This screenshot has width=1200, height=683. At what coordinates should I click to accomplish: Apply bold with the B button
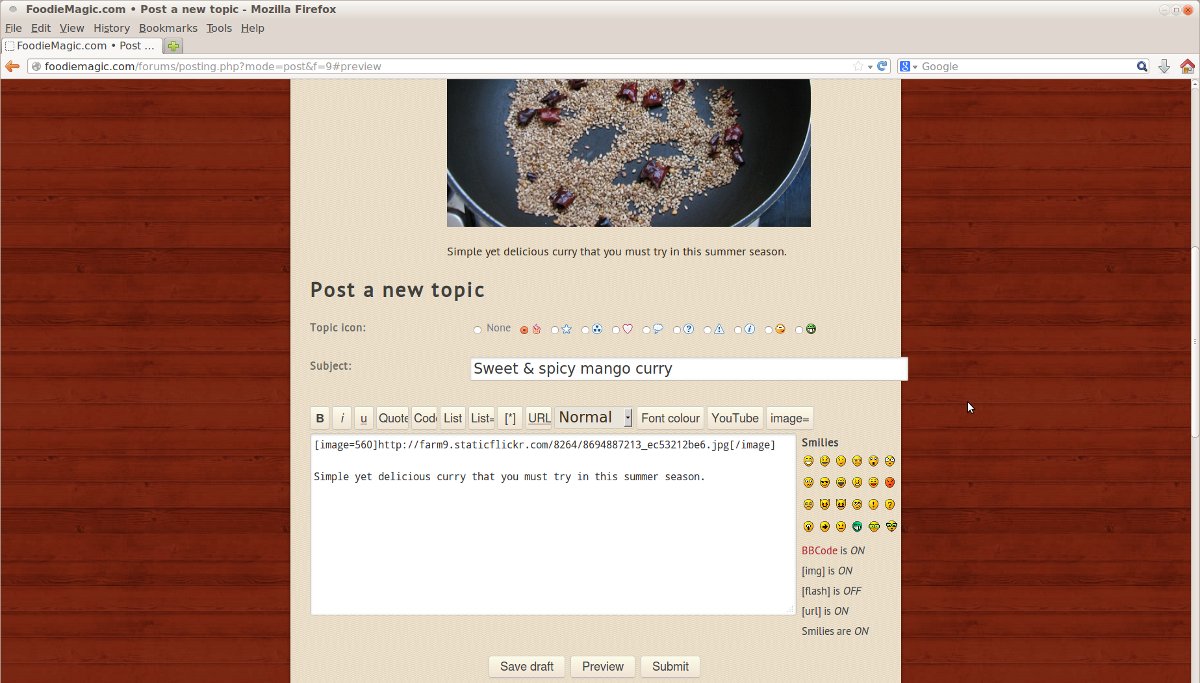[320, 418]
